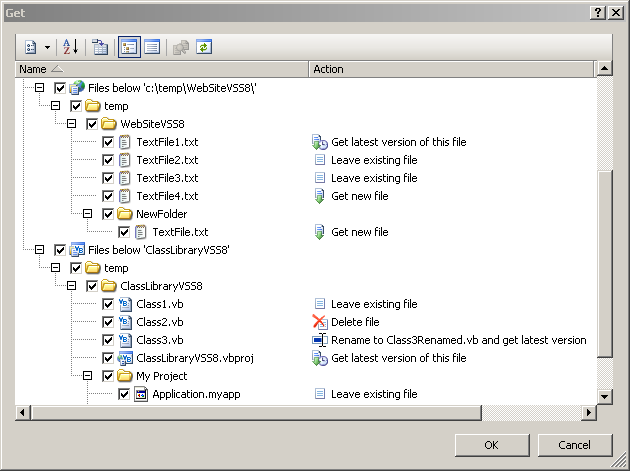Viewport: 630px width, 471px height.
Task: Click Leave existing file icon for TextFile2.txt
Action: tap(319, 160)
